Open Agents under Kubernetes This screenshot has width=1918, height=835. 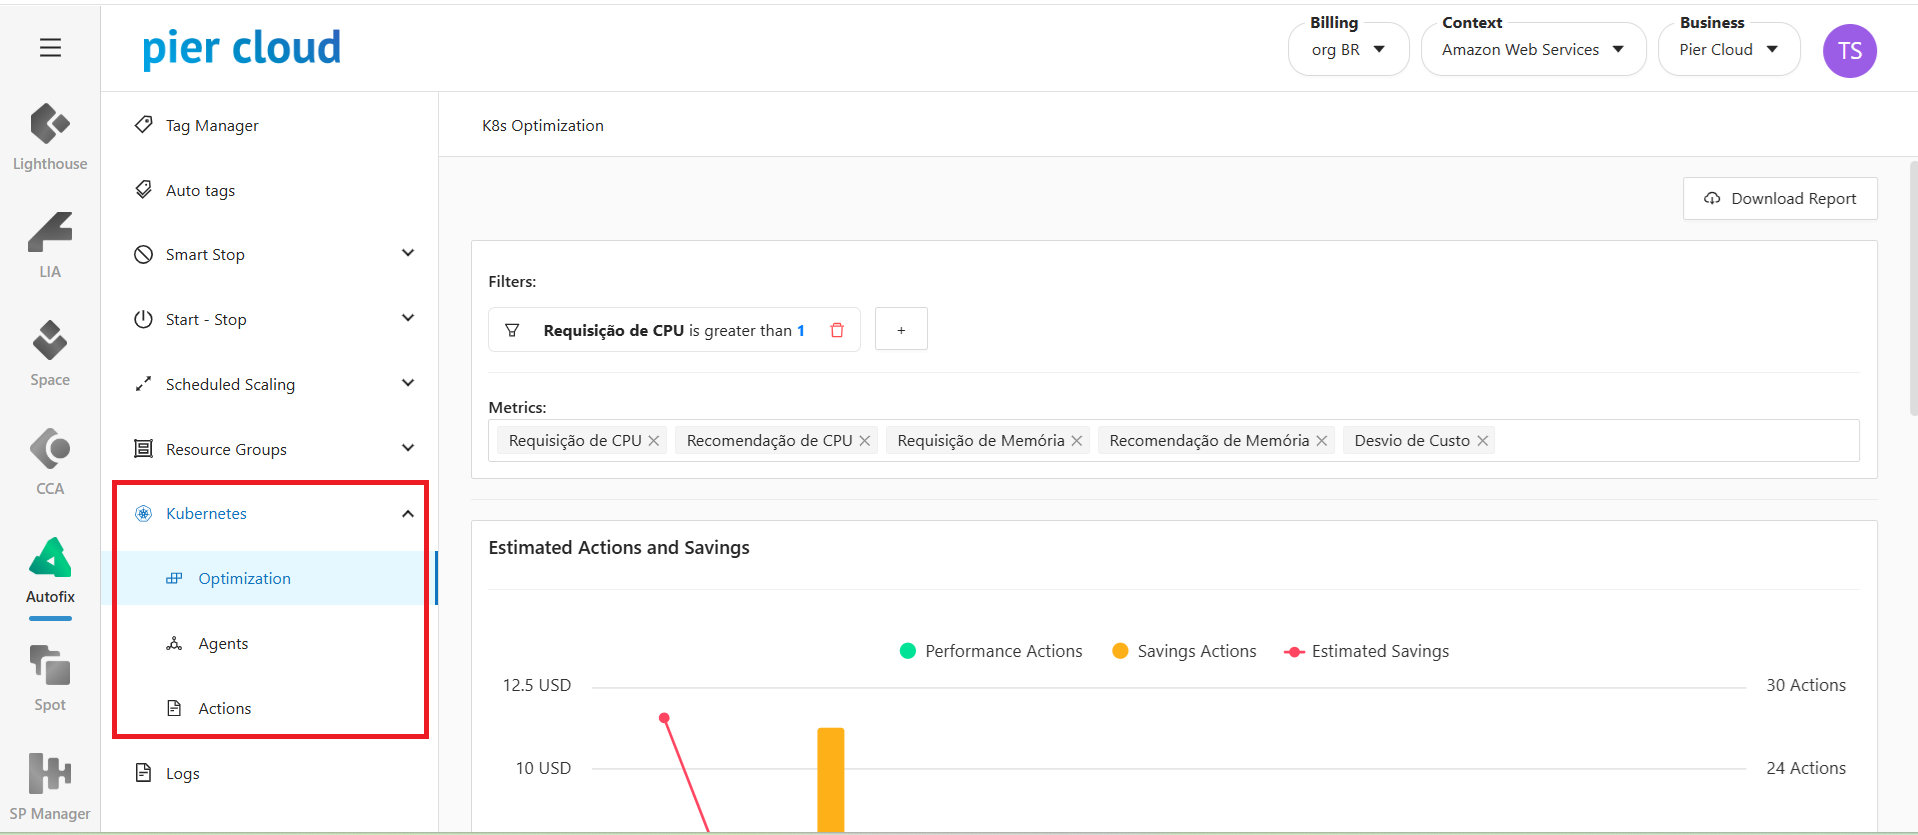pyautogui.click(x=223, y=643)
